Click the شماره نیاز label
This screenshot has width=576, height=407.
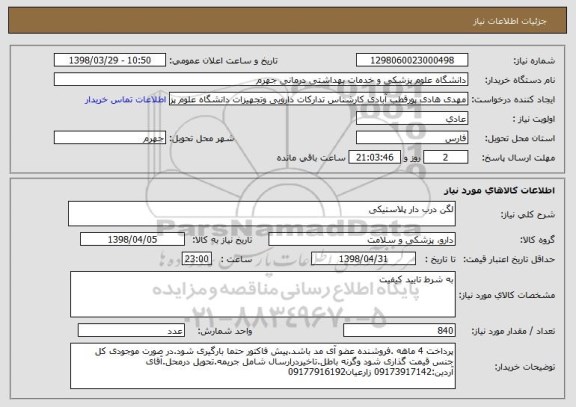pos(534,61)
